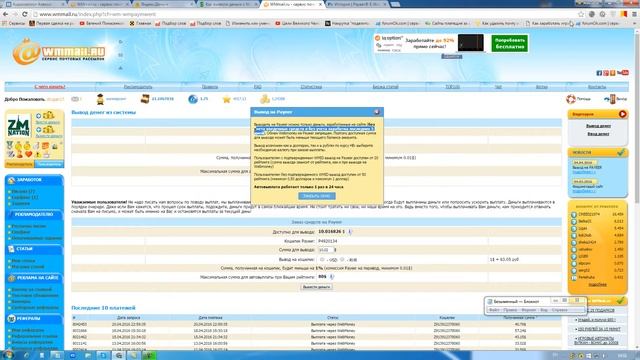Click the СТАТЬИ sidebar header
This screenshot has height=360, width=640.
pos(34,249)
